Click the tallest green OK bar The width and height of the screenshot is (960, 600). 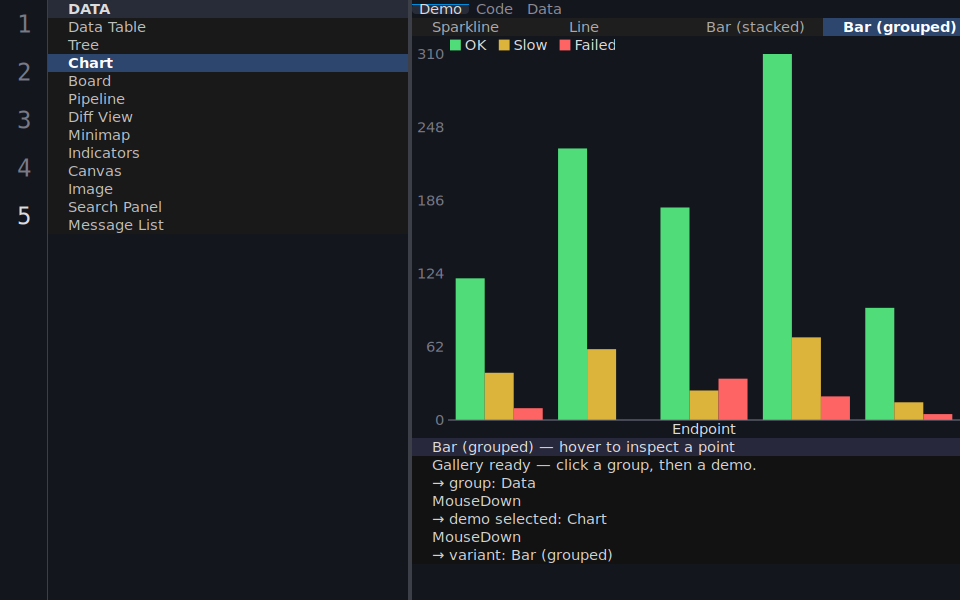tap(777, 237)
